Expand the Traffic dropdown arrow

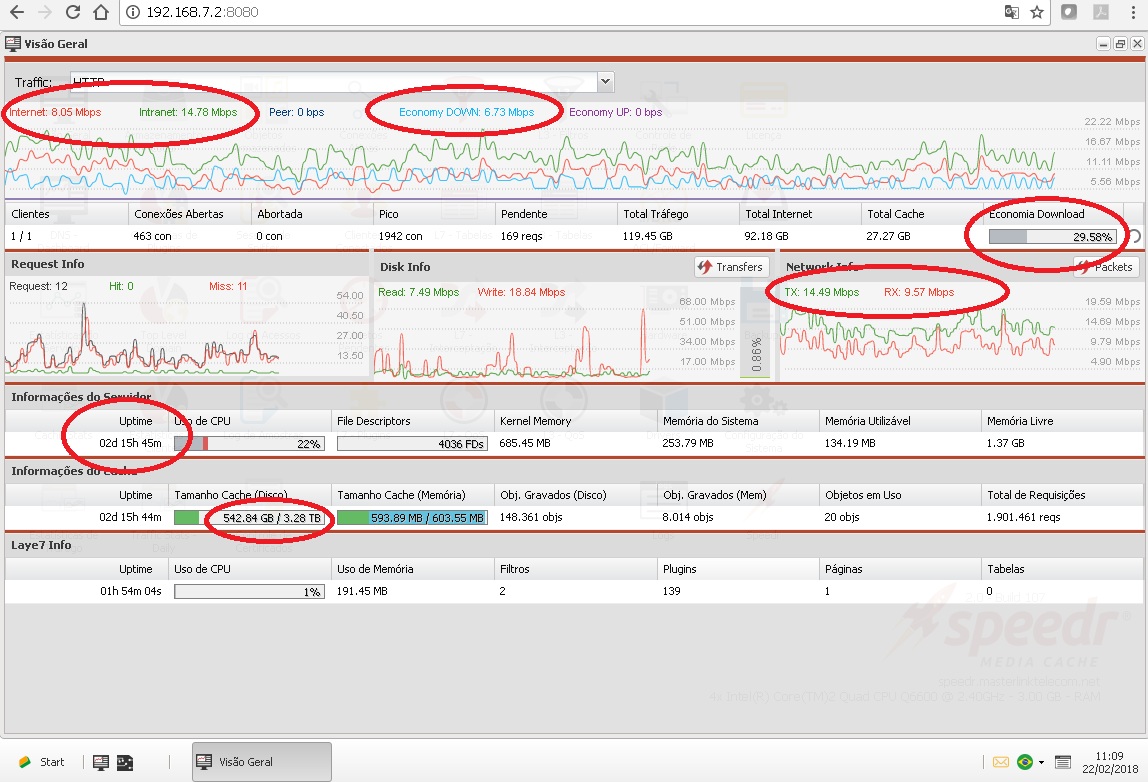[605, 81]
